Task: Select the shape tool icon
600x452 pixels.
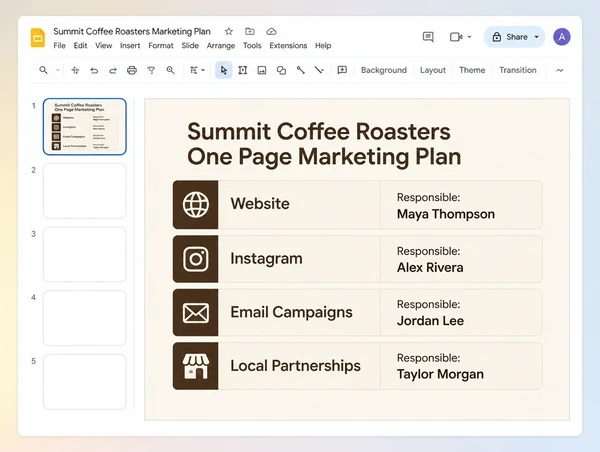Action: tap(281, 70)
